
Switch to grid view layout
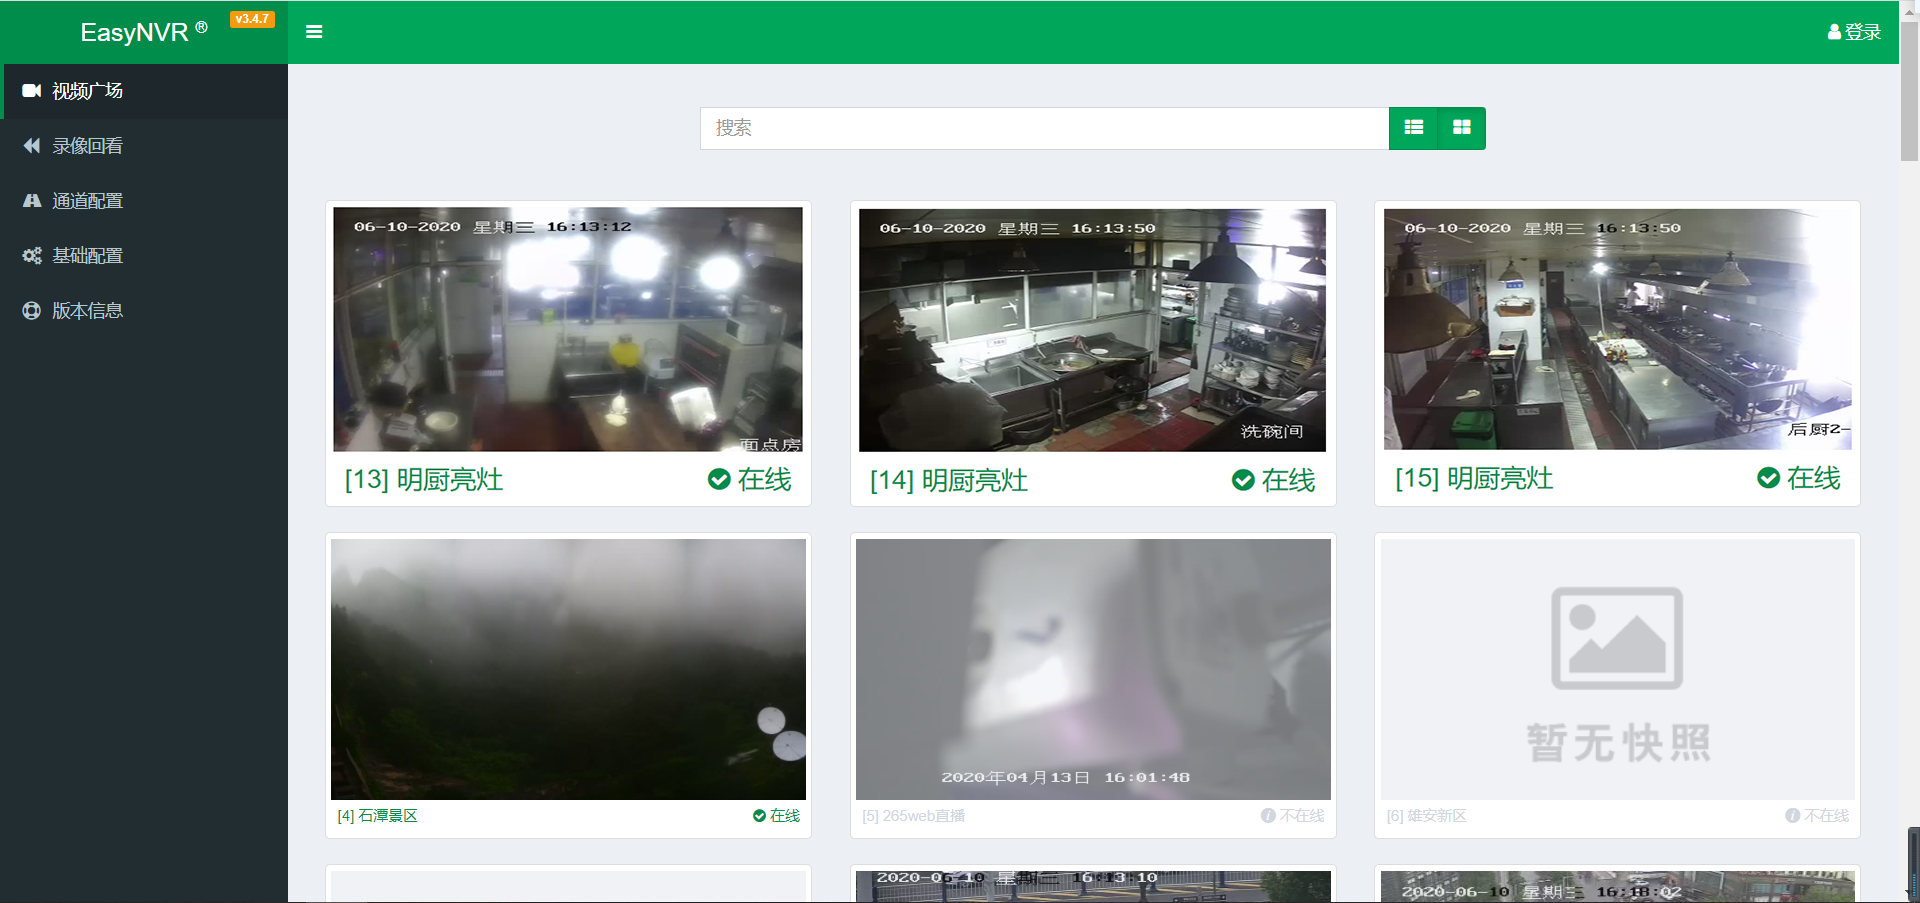pos(1462,128)
